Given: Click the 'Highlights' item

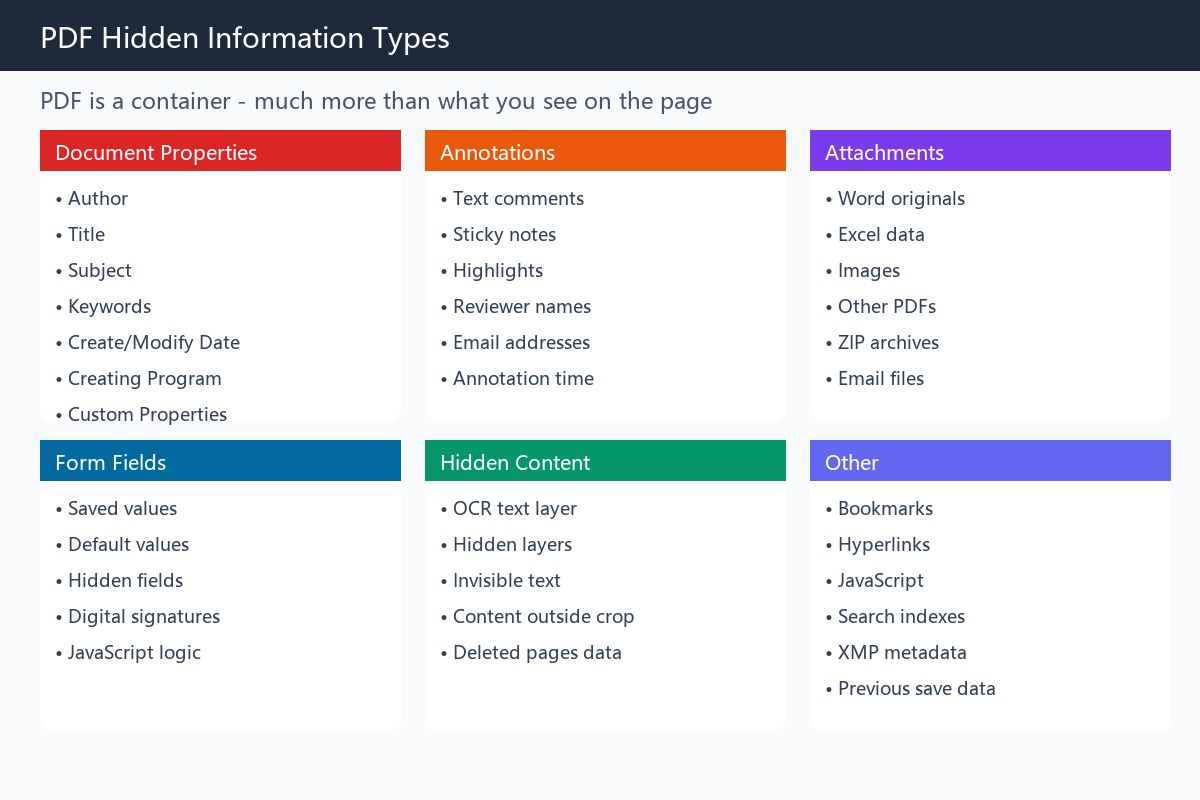Looking at the screenshot, I should click(492, 270).
